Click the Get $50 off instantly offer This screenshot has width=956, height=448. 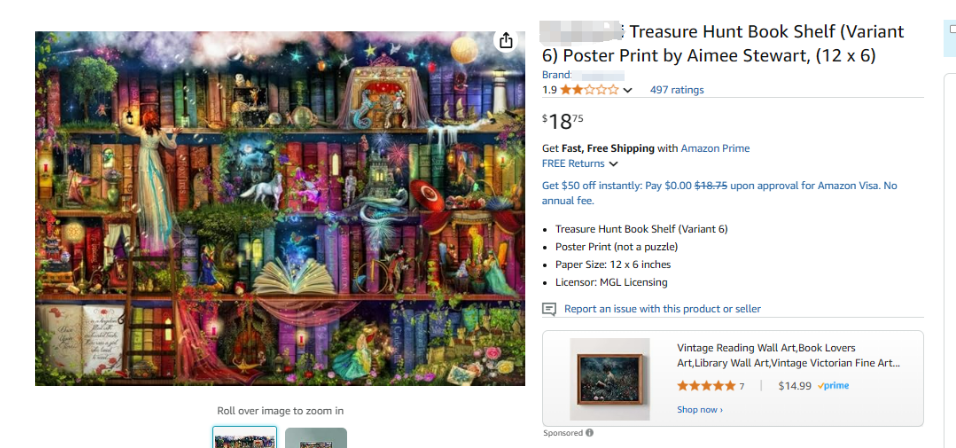tap(719, 193)
